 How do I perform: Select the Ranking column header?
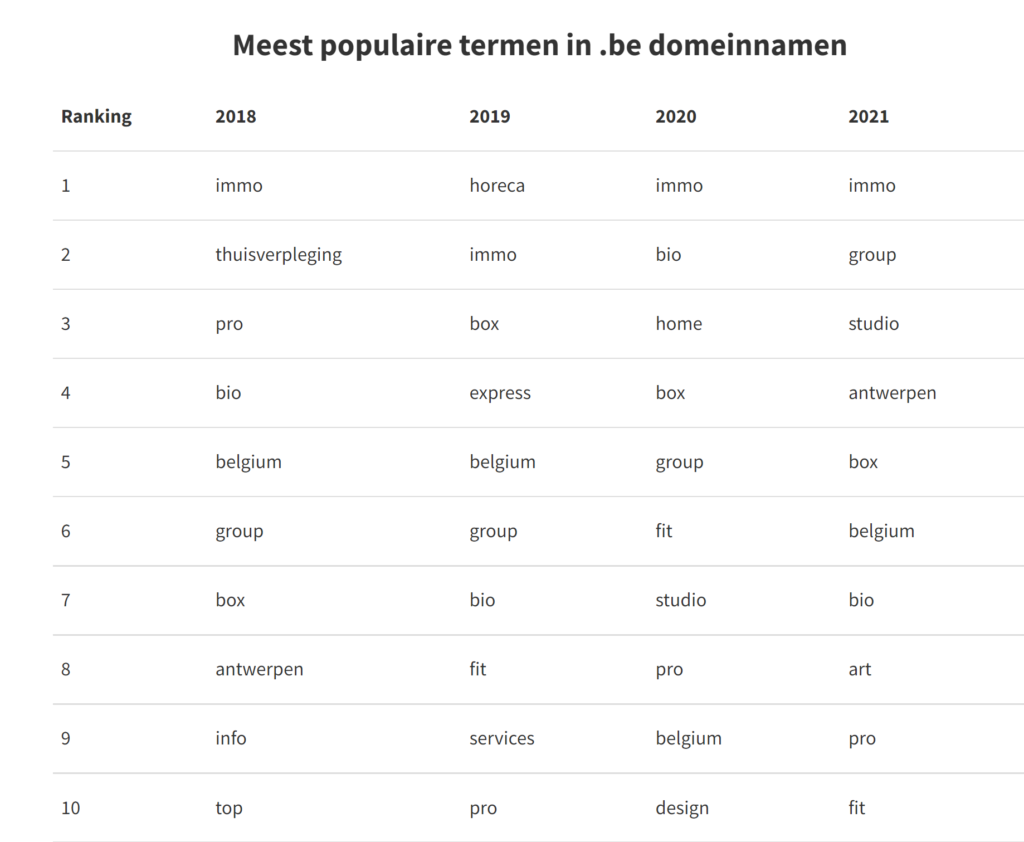[x=96, y=116]
